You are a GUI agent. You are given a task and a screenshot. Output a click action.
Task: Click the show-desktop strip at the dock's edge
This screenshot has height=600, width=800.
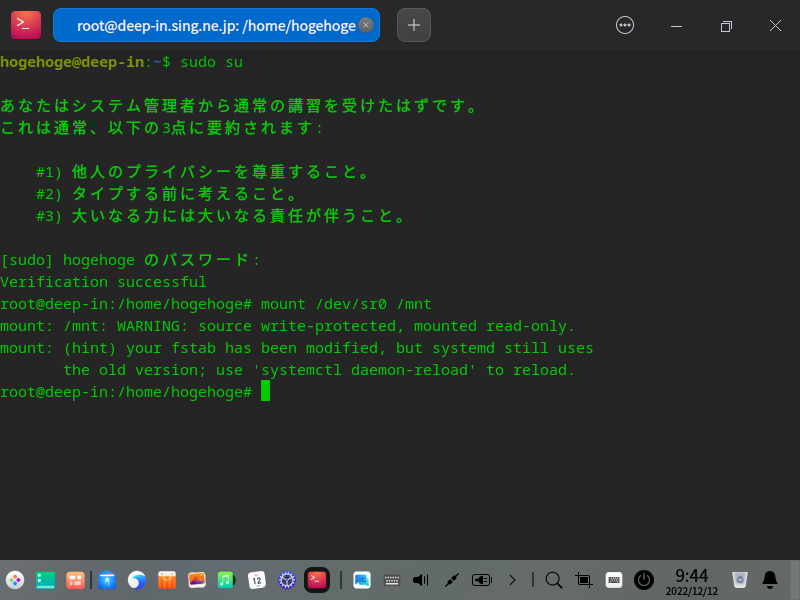(x=795, y=580)
